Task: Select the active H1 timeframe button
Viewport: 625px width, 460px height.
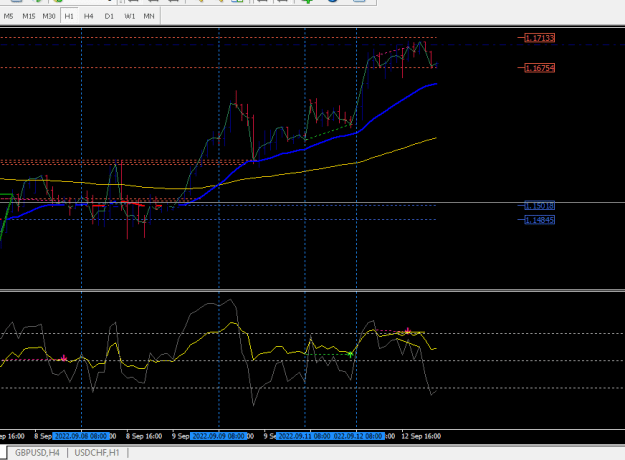Action: [69, 16]
